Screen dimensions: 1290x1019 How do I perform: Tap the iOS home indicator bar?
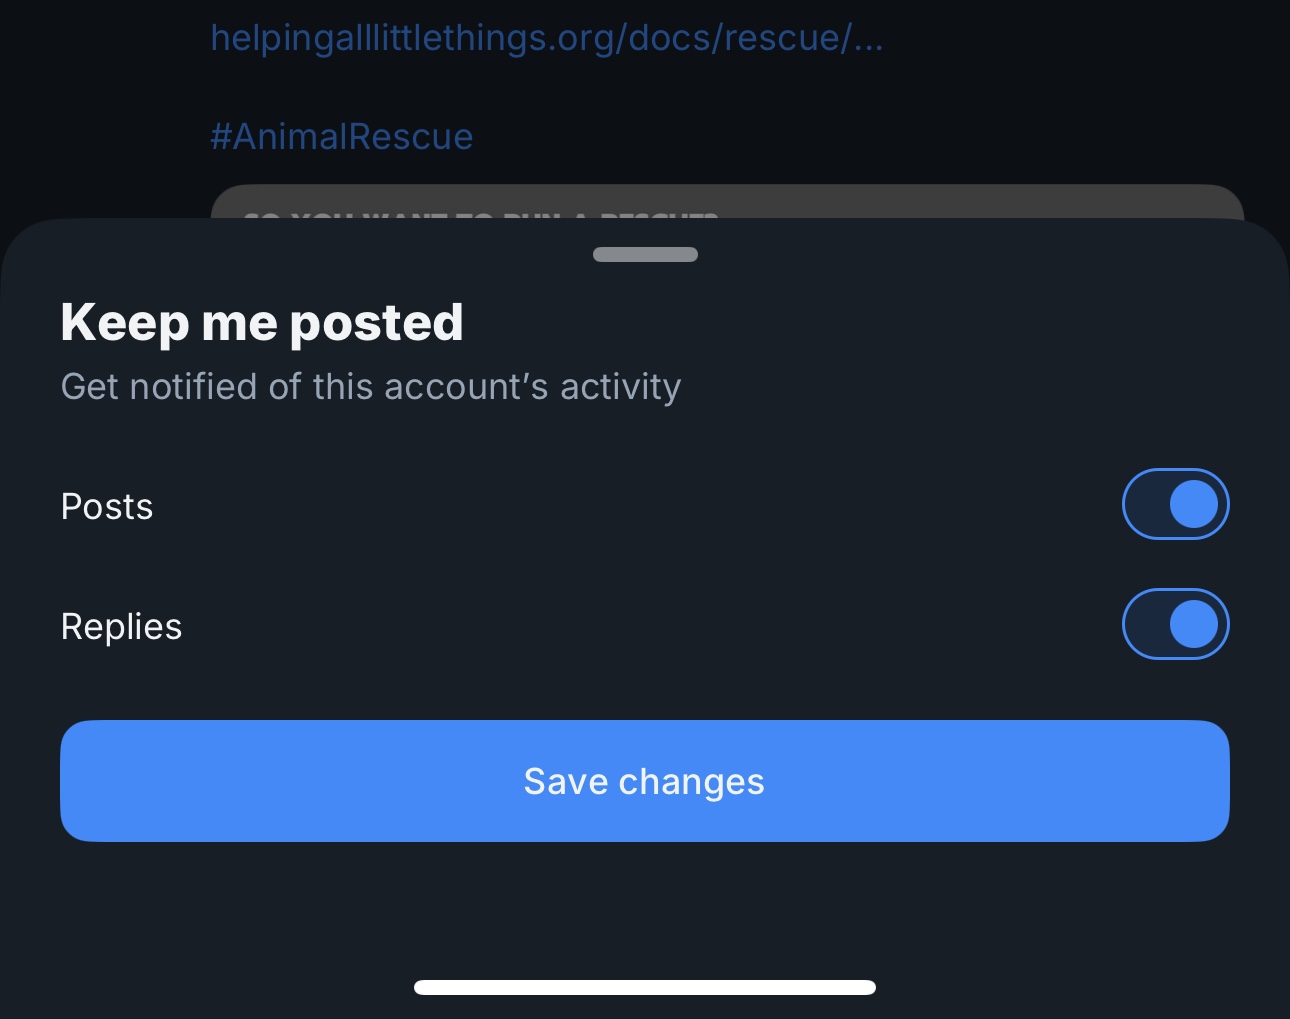click(645, 987)
